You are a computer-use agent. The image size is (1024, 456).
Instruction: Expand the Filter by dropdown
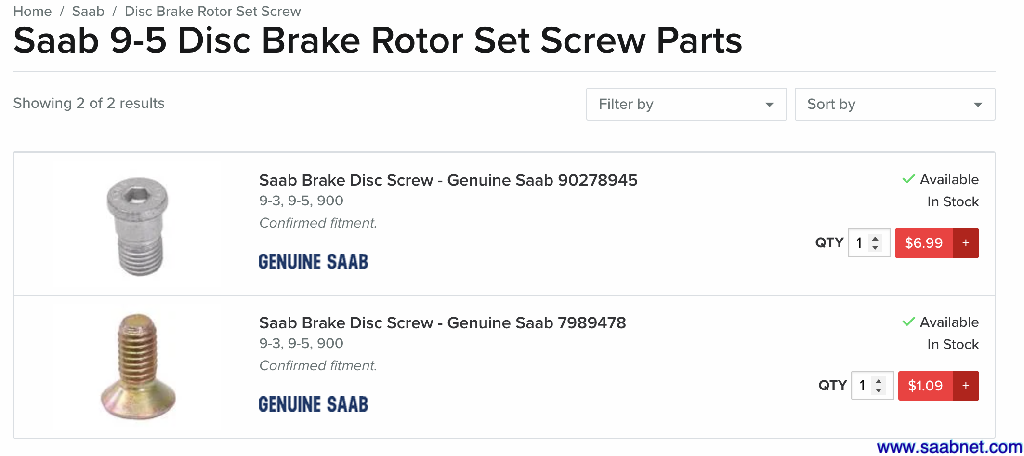point(686,104)
